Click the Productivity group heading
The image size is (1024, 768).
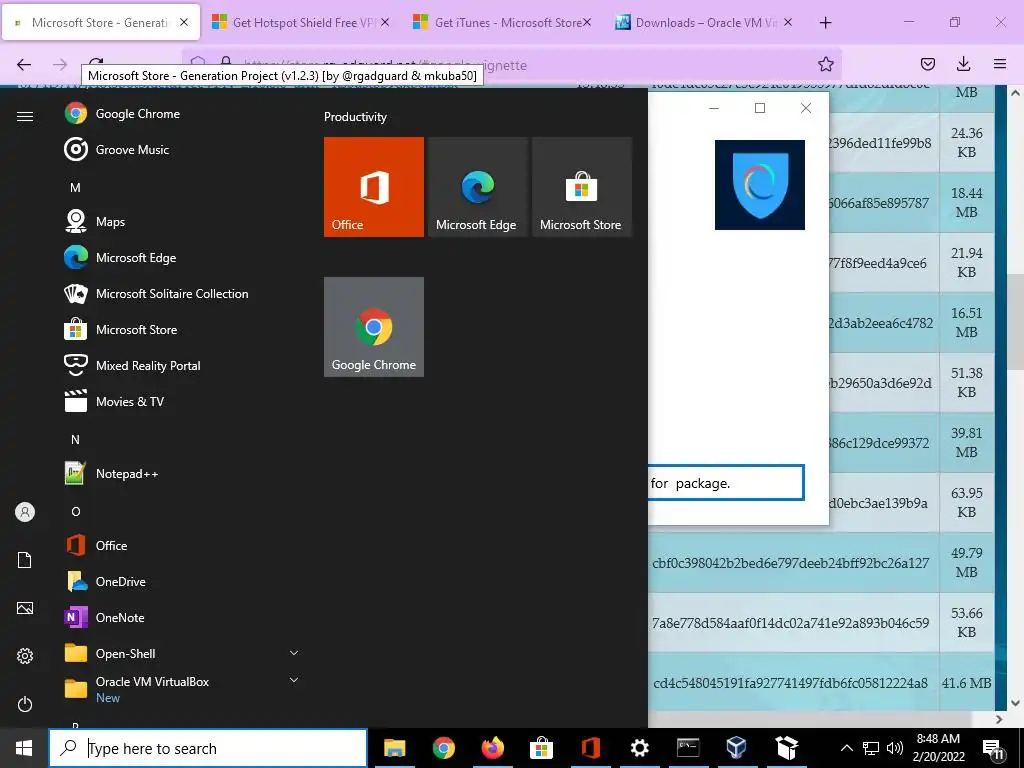355,117
